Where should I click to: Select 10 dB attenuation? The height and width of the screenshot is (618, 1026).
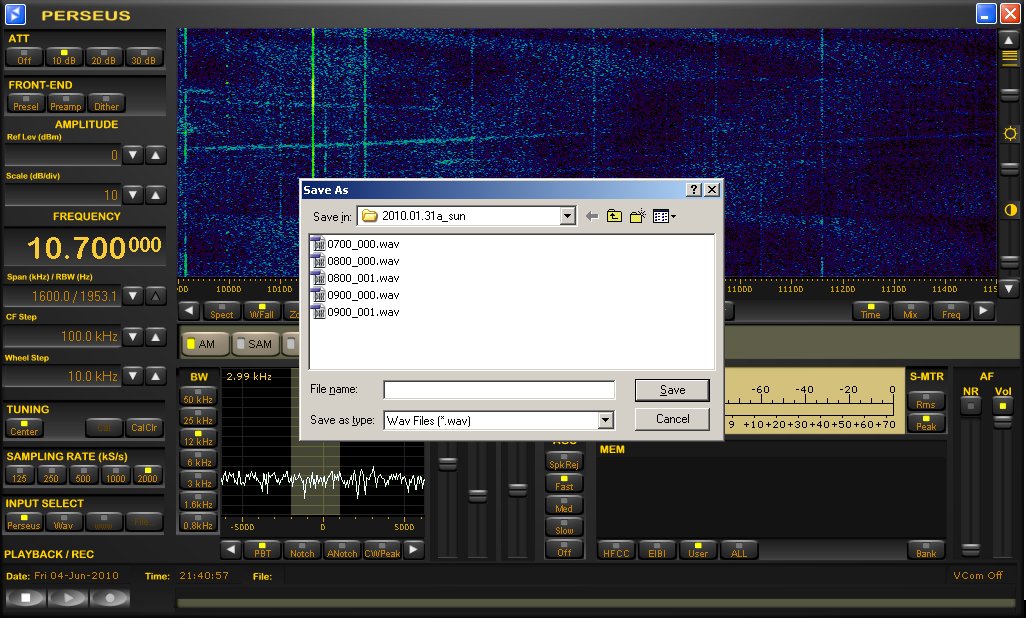[64, 58]
